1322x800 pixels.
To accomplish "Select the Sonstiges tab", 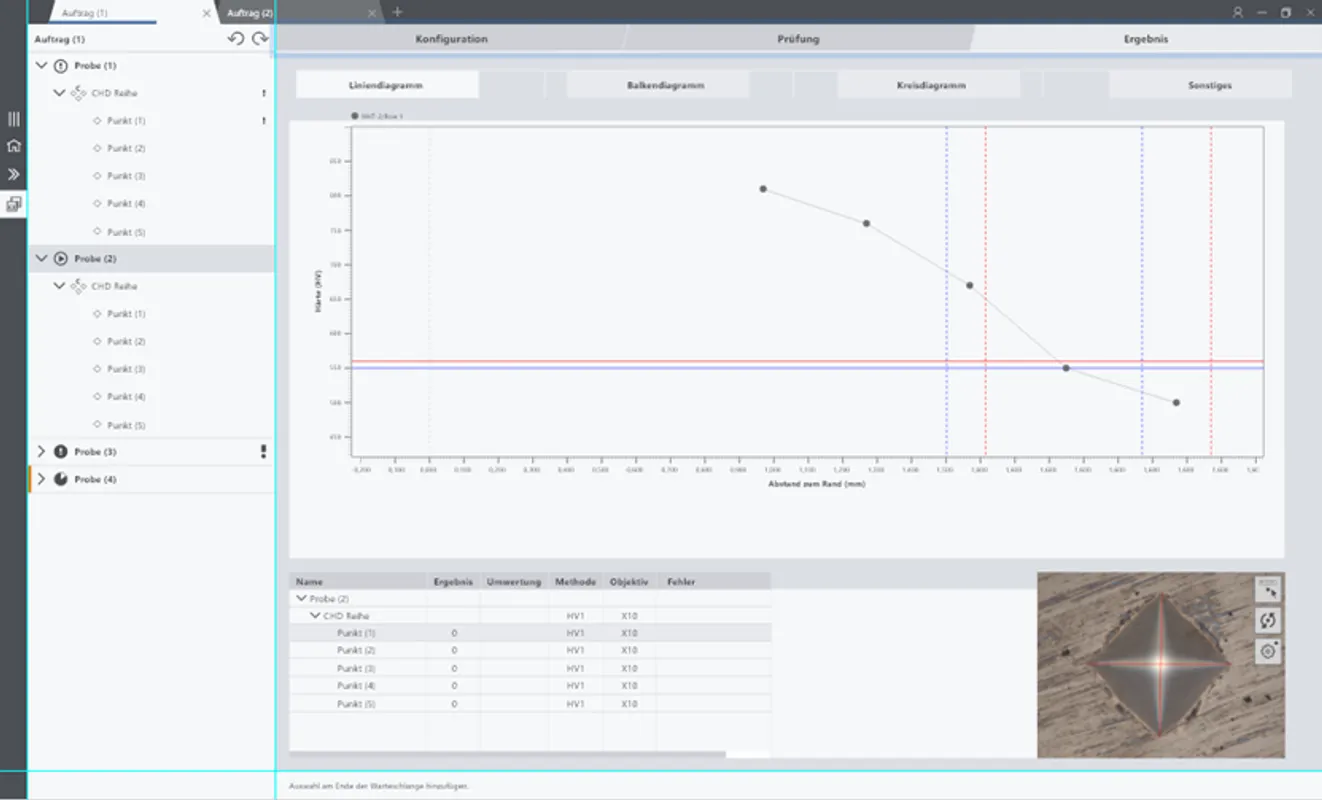I will tap(1201, 85).
